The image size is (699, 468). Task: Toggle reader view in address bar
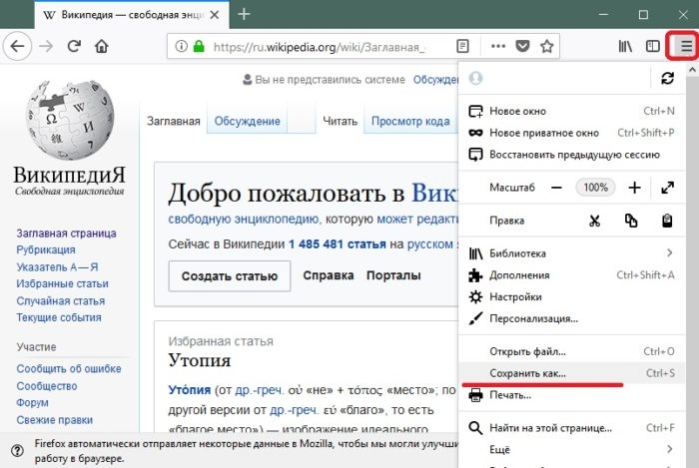pos(463,46)
